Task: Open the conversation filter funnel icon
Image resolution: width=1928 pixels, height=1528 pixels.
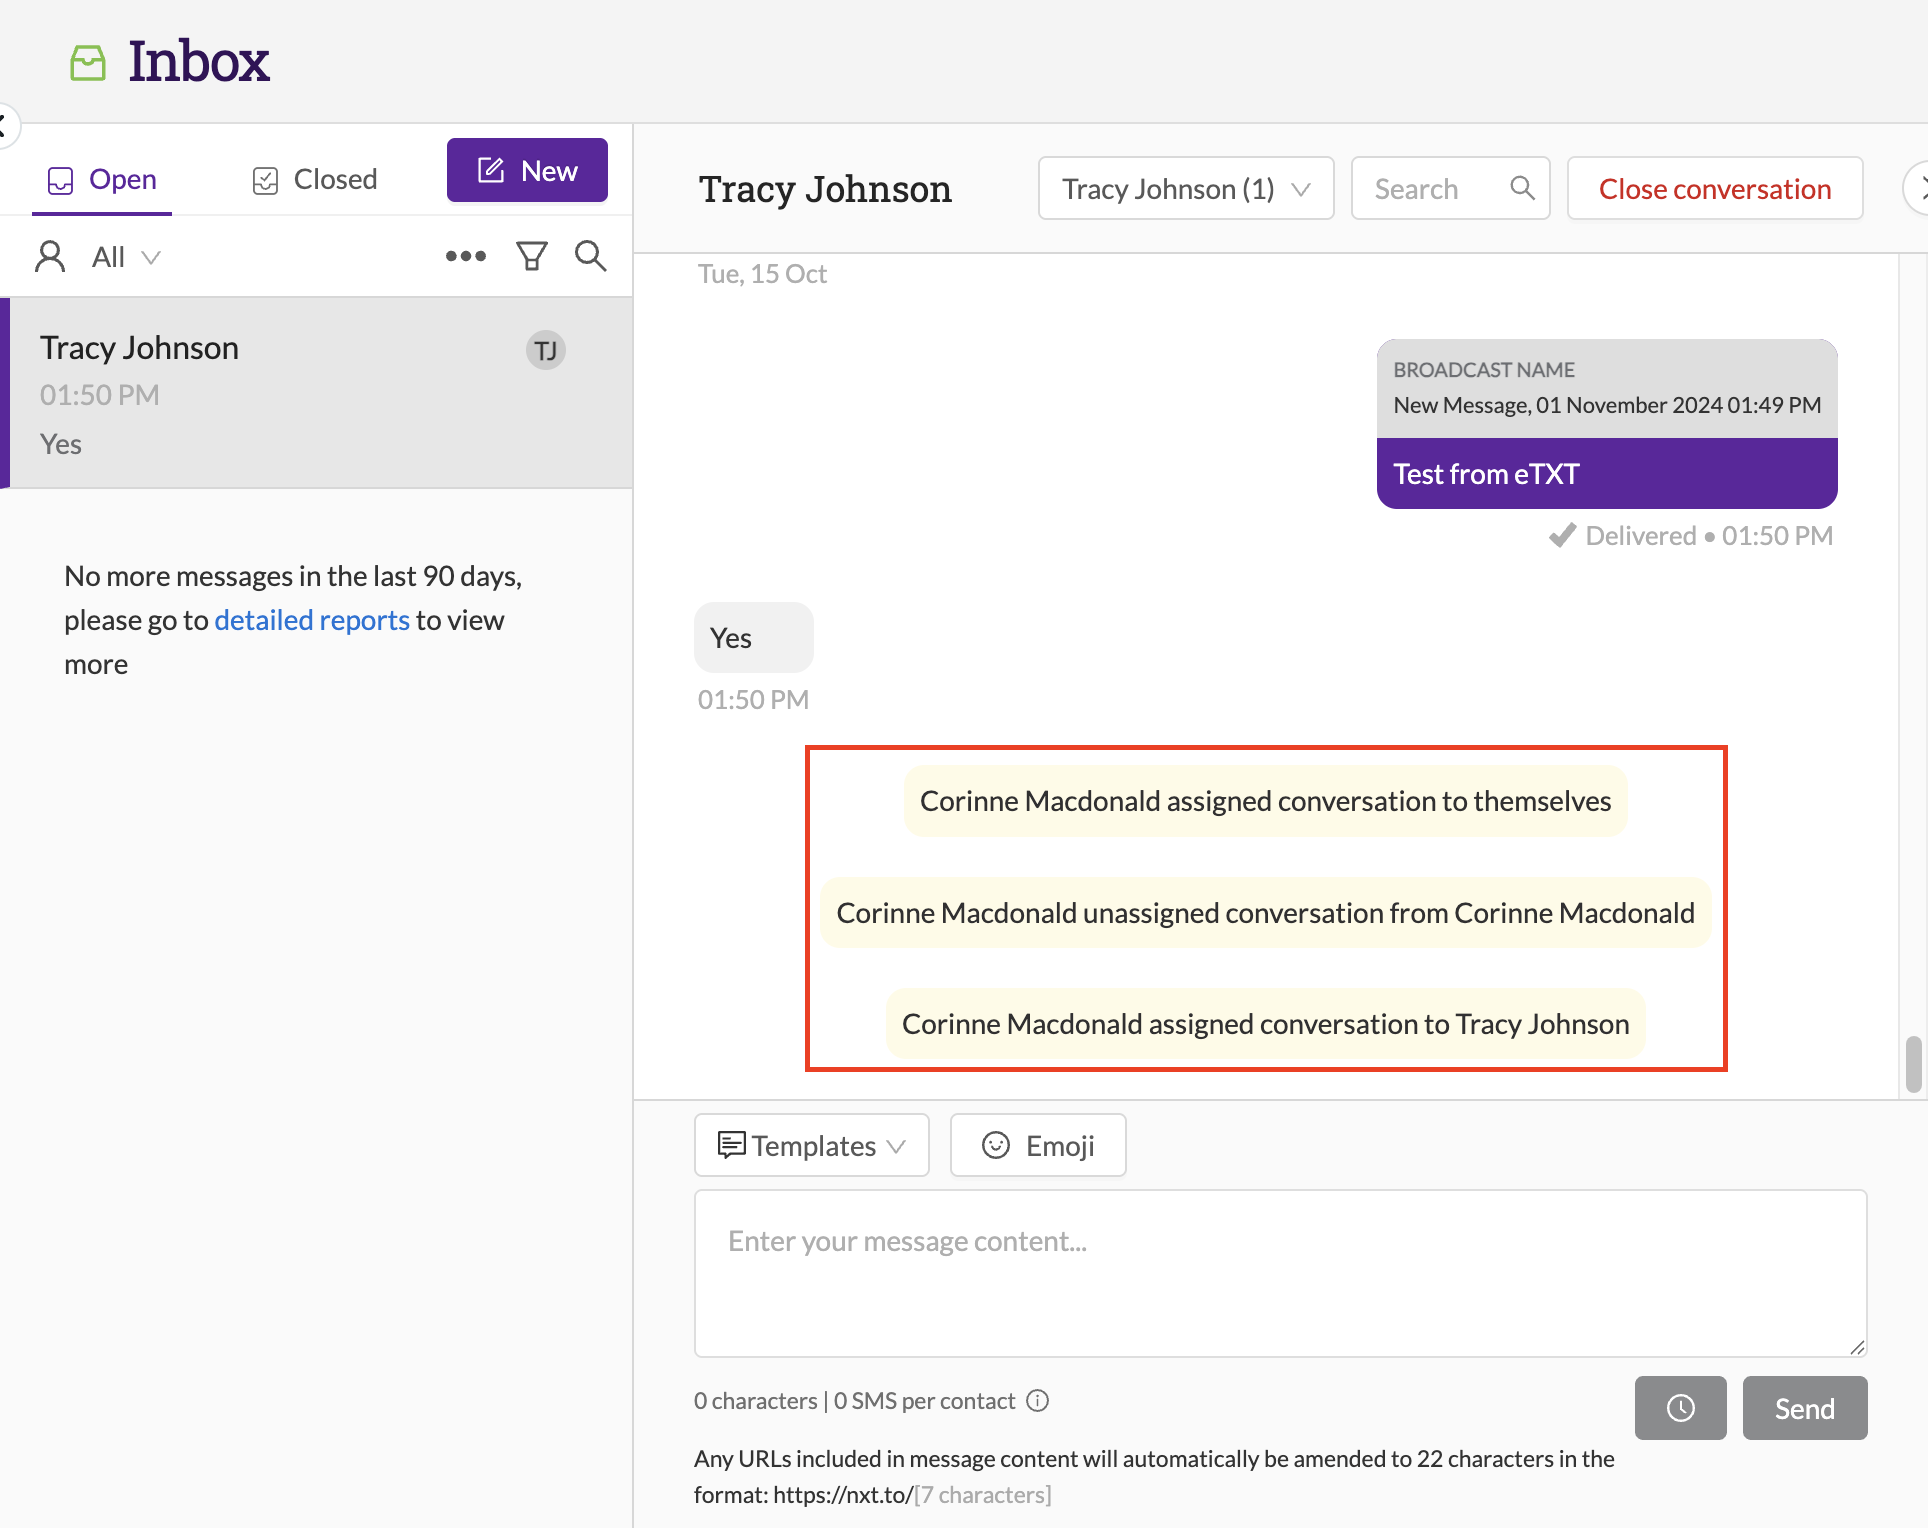Action: pyautogui.click(x=532, y=256)
